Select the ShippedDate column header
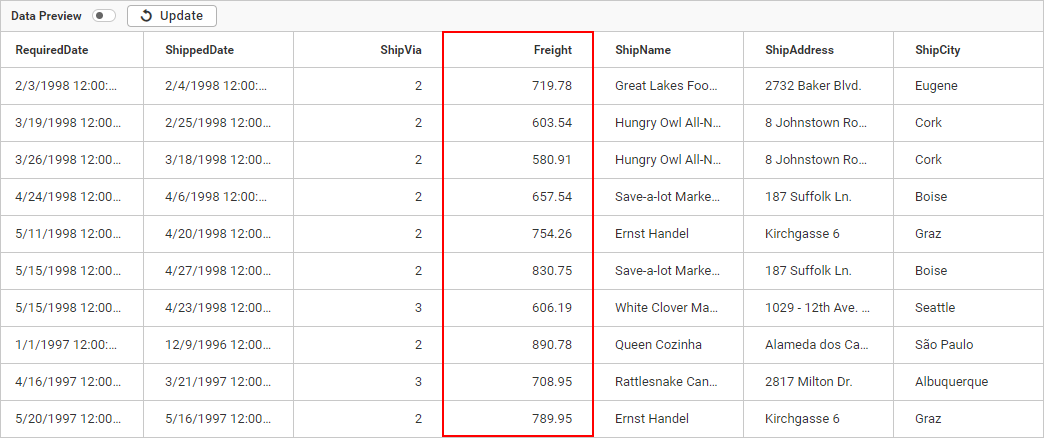The height and width of the screenshot is (438, 1044). [x=199, y=50]
